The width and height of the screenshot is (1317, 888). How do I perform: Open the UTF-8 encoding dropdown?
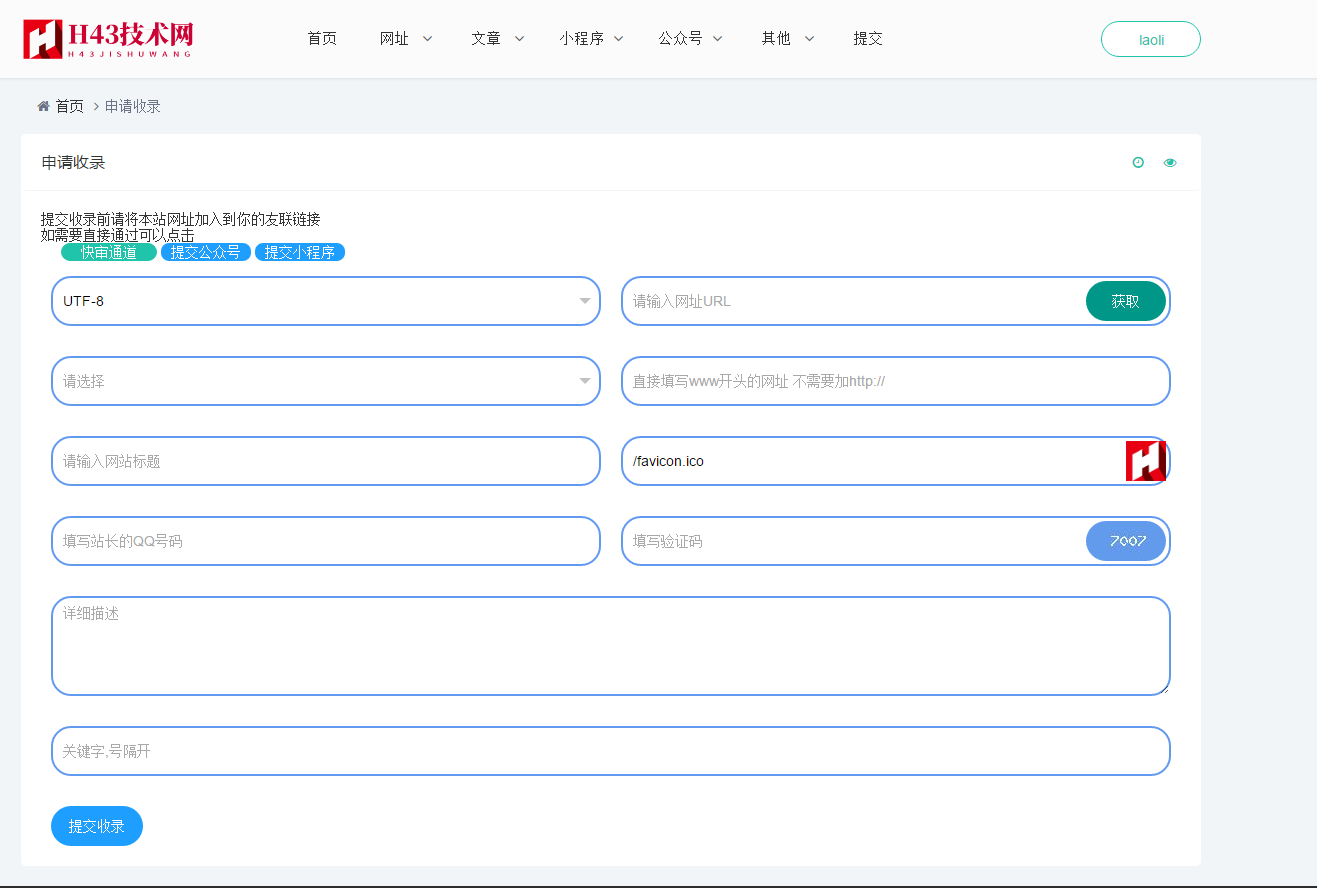point(325,301)
